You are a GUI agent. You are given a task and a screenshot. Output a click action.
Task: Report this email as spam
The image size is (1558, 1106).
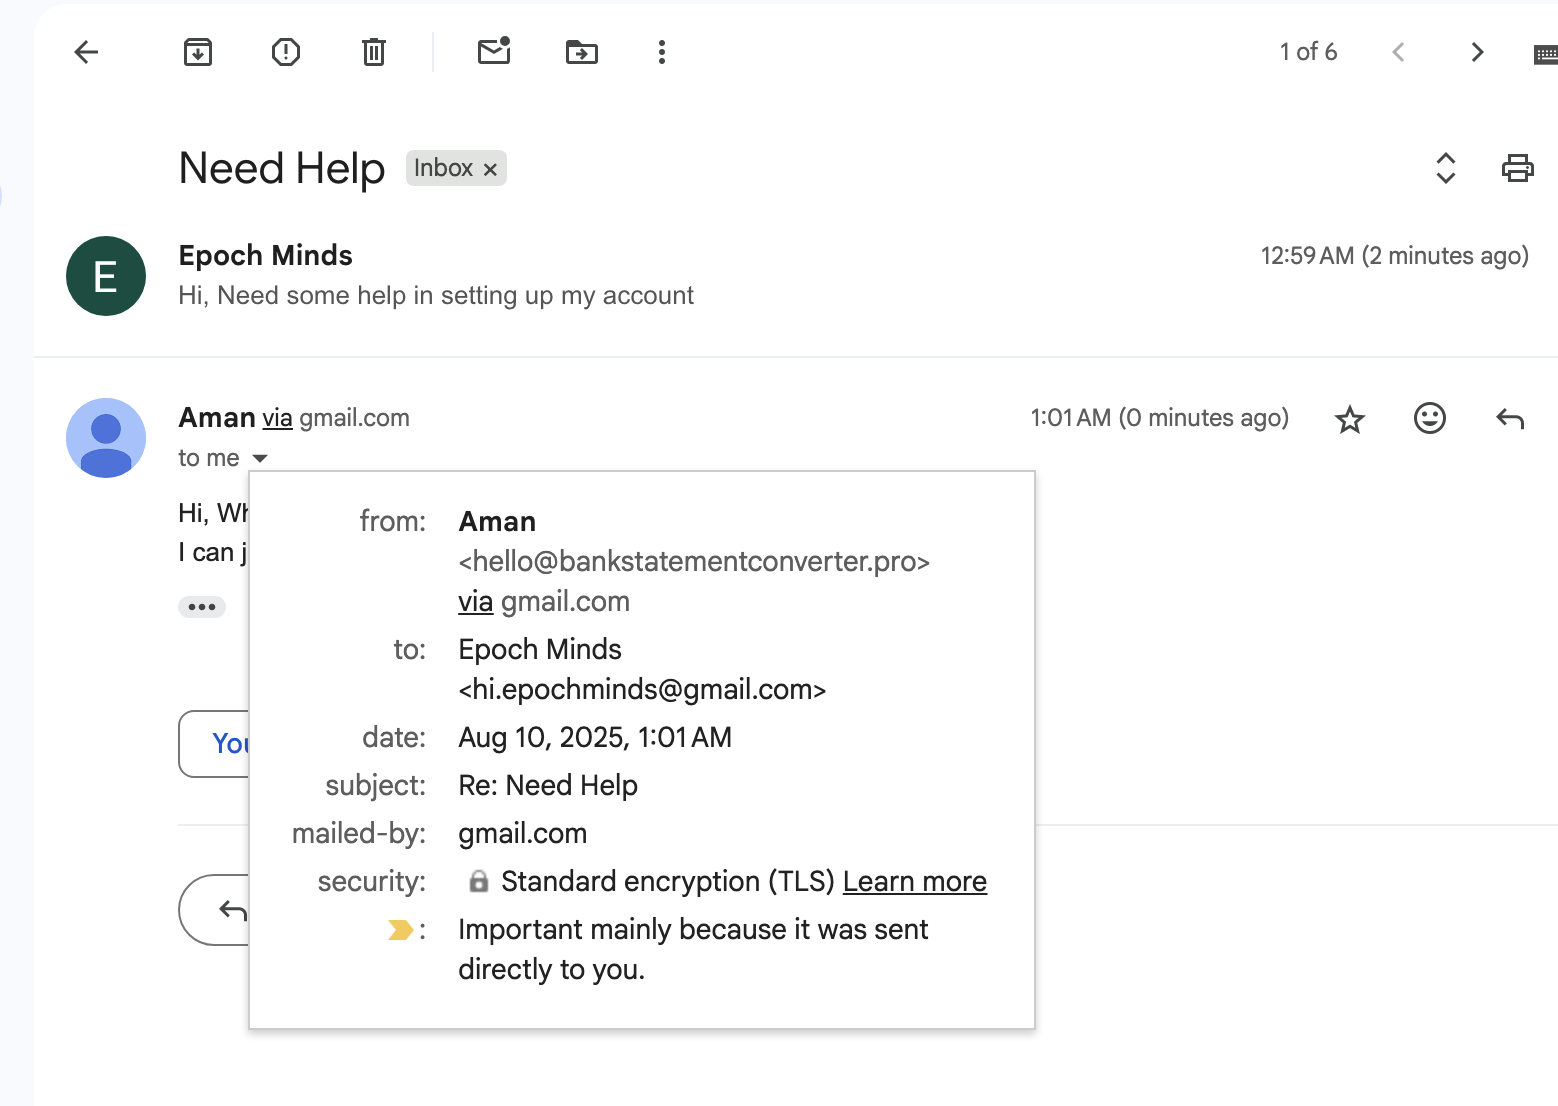285,52
